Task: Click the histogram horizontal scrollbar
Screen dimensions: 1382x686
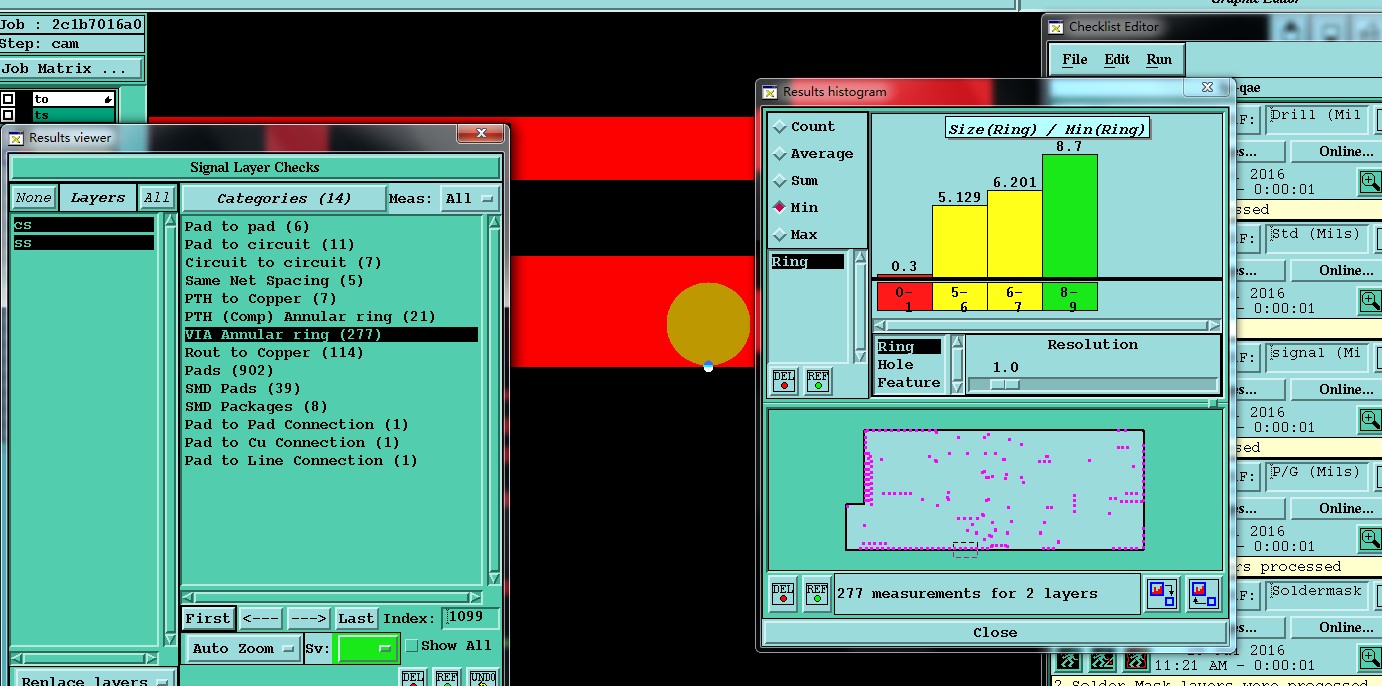Action: pyautogui.click(x=1047, y=325)
